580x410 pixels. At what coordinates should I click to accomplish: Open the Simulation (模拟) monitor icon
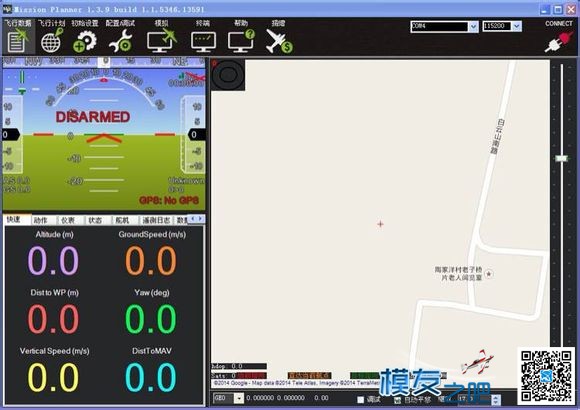pyautogui.click(x=161, y=36)
